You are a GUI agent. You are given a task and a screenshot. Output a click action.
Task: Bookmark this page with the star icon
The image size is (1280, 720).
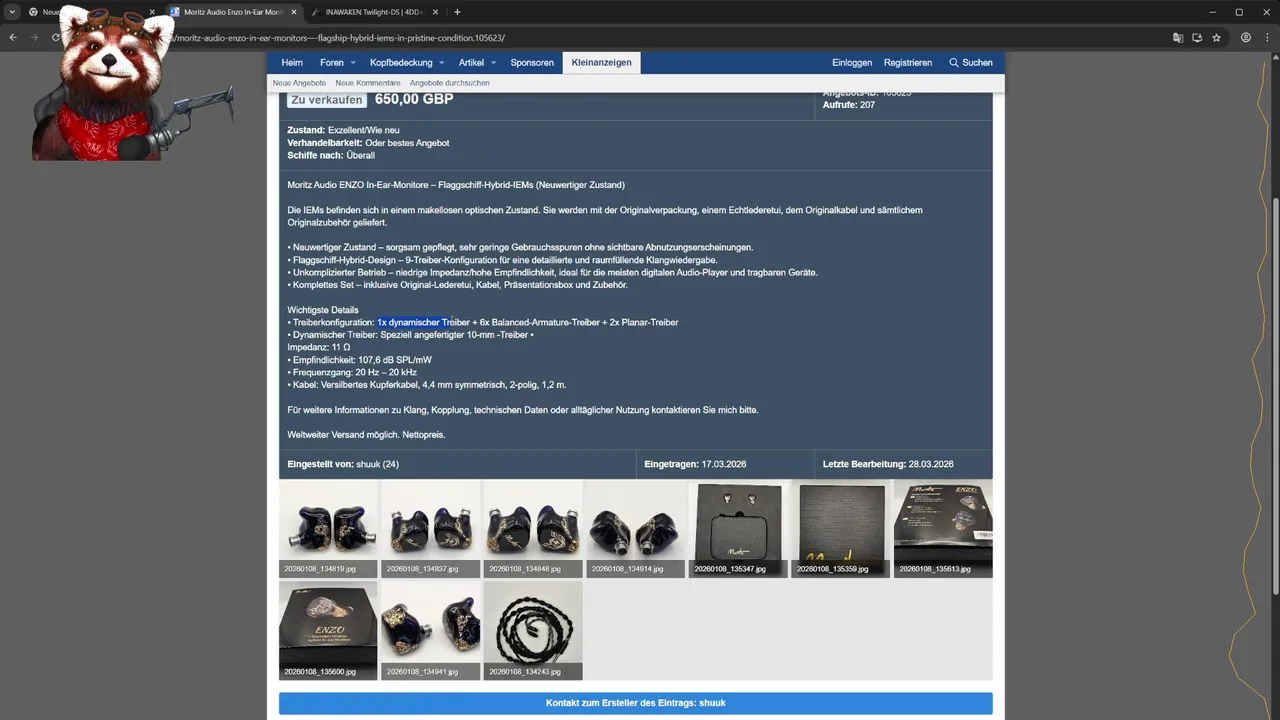pos(1216,37)
